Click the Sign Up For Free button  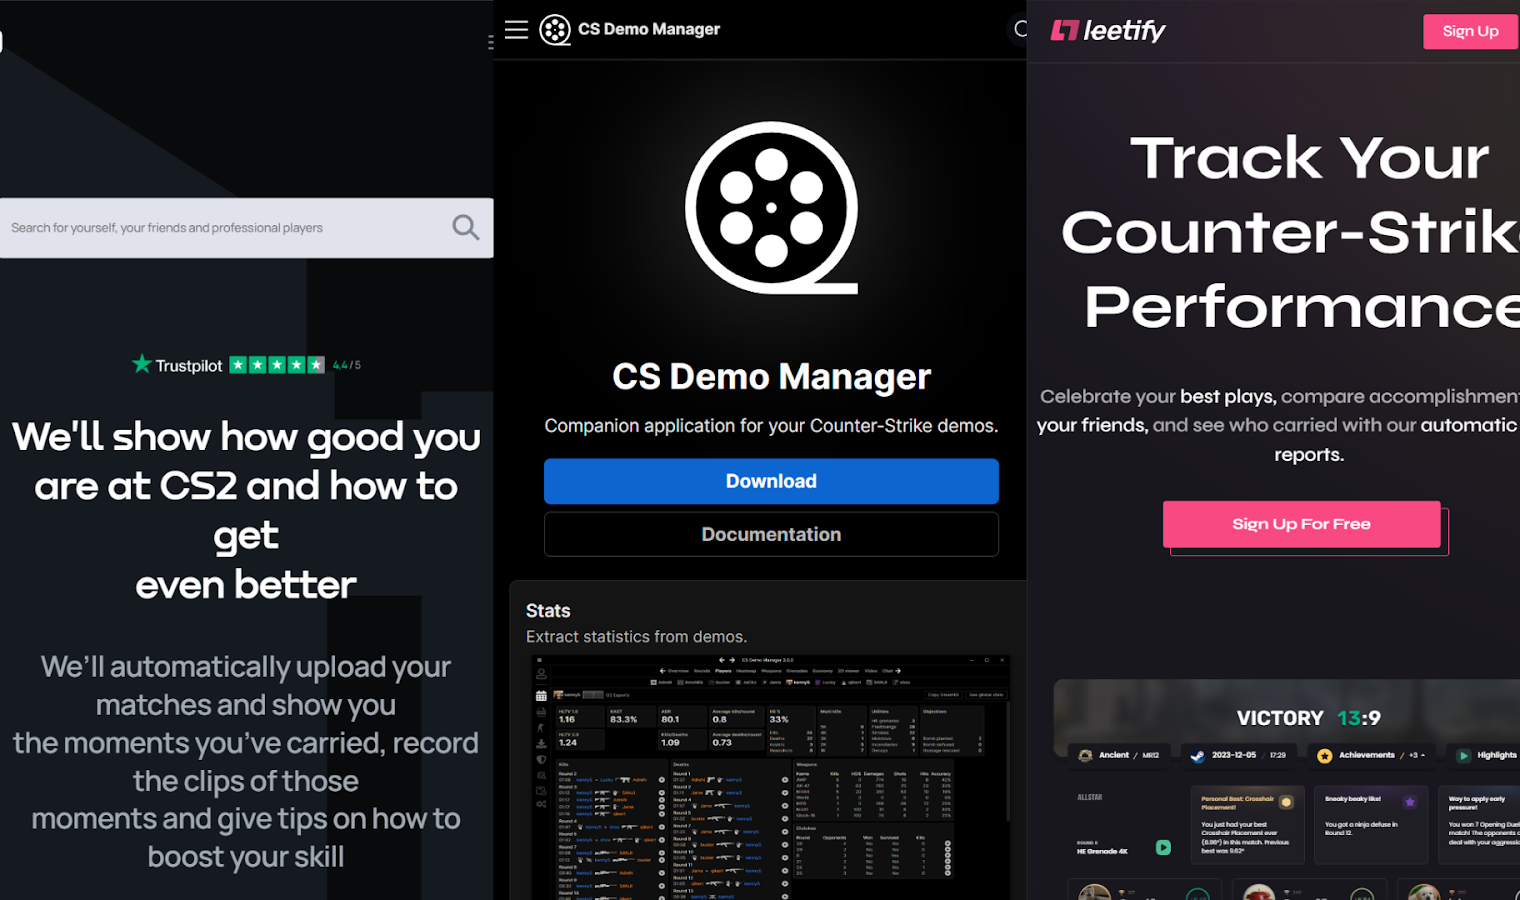[1301, 524]
